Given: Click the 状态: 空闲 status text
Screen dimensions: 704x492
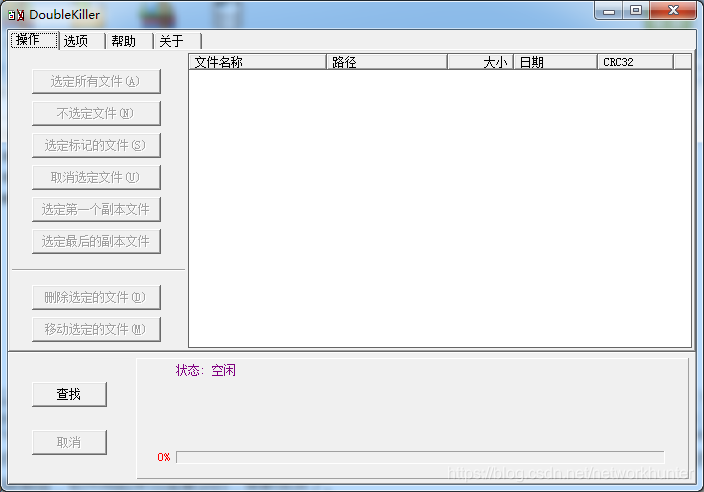Looking at the screenshot, I should point(206,370).
